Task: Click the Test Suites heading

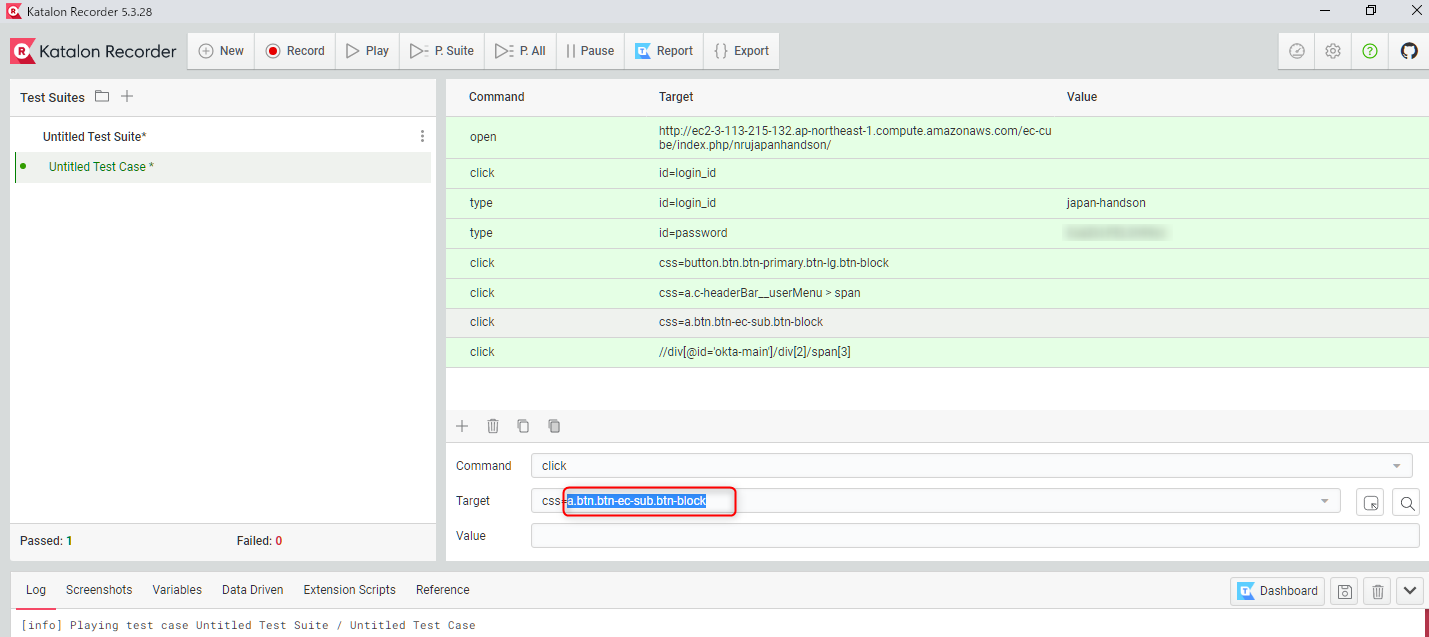Action: click(52, 98)
